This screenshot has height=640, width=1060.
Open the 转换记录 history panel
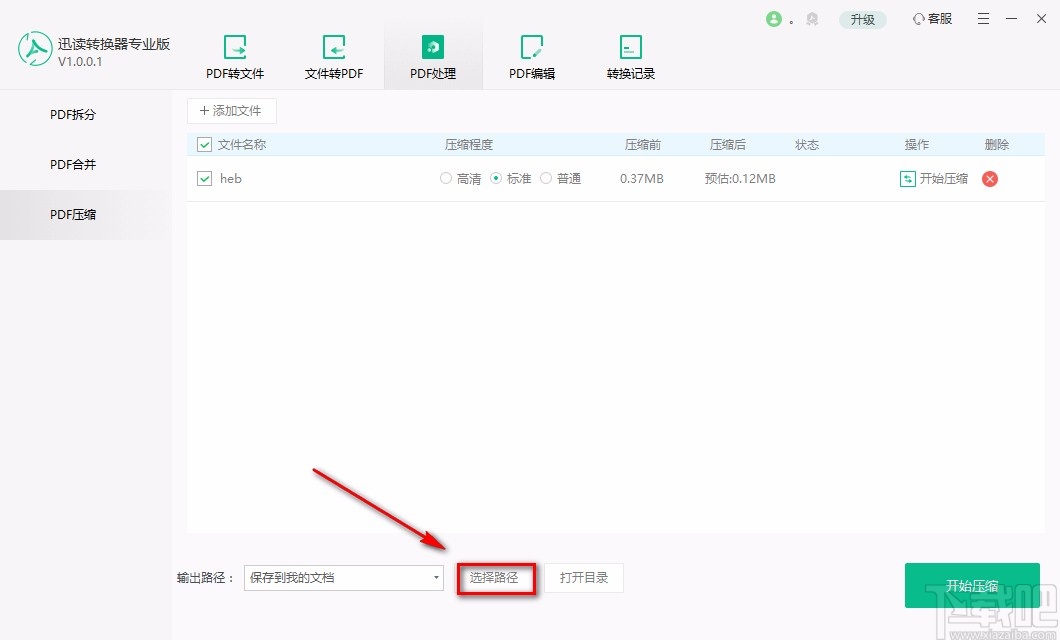[630, 55]
